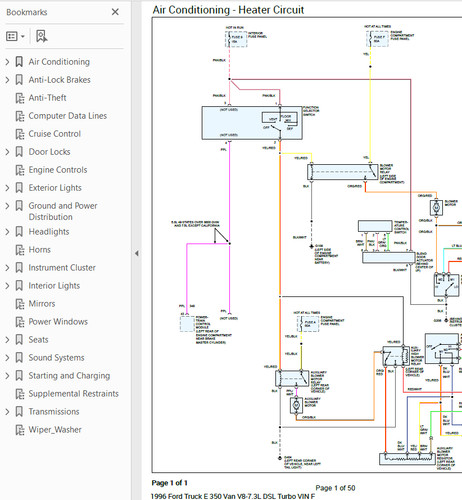Click the Anti-Theft bookmark icon
Screen dimensions: 462x500
click(x=20, y=98)
